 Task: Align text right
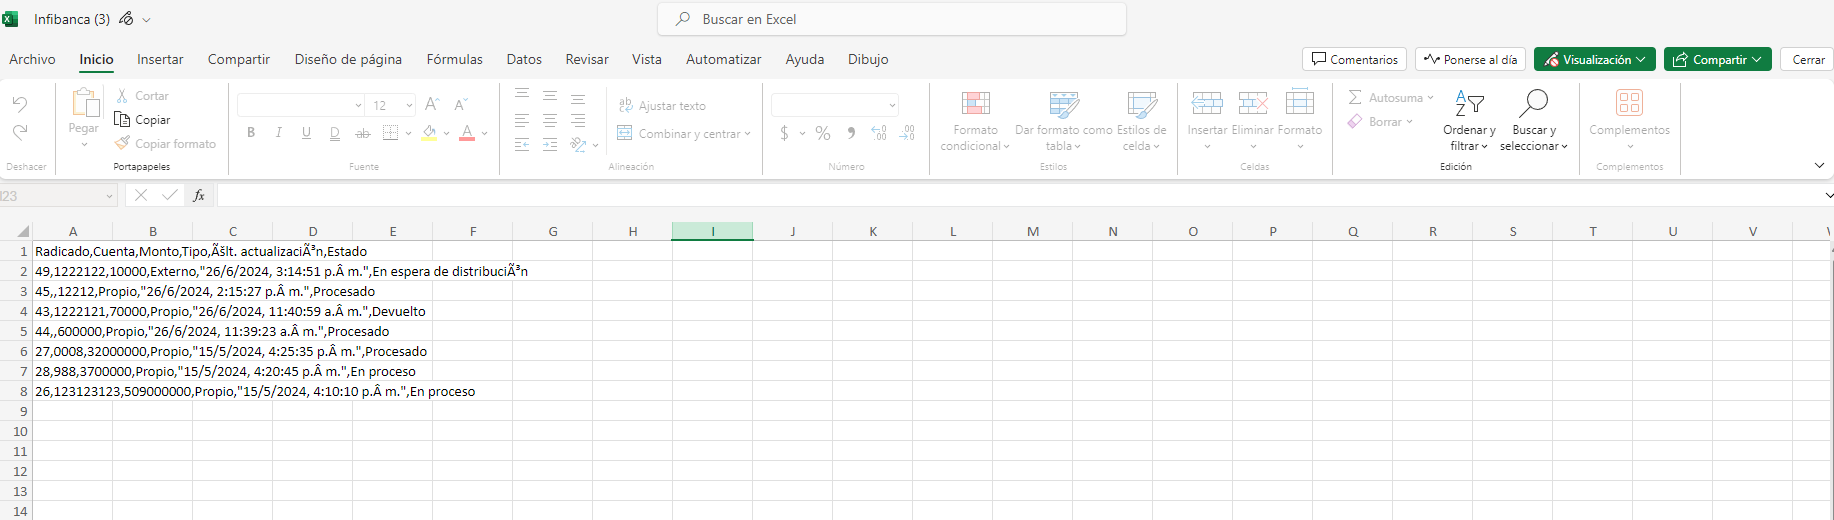coord(578,121)
